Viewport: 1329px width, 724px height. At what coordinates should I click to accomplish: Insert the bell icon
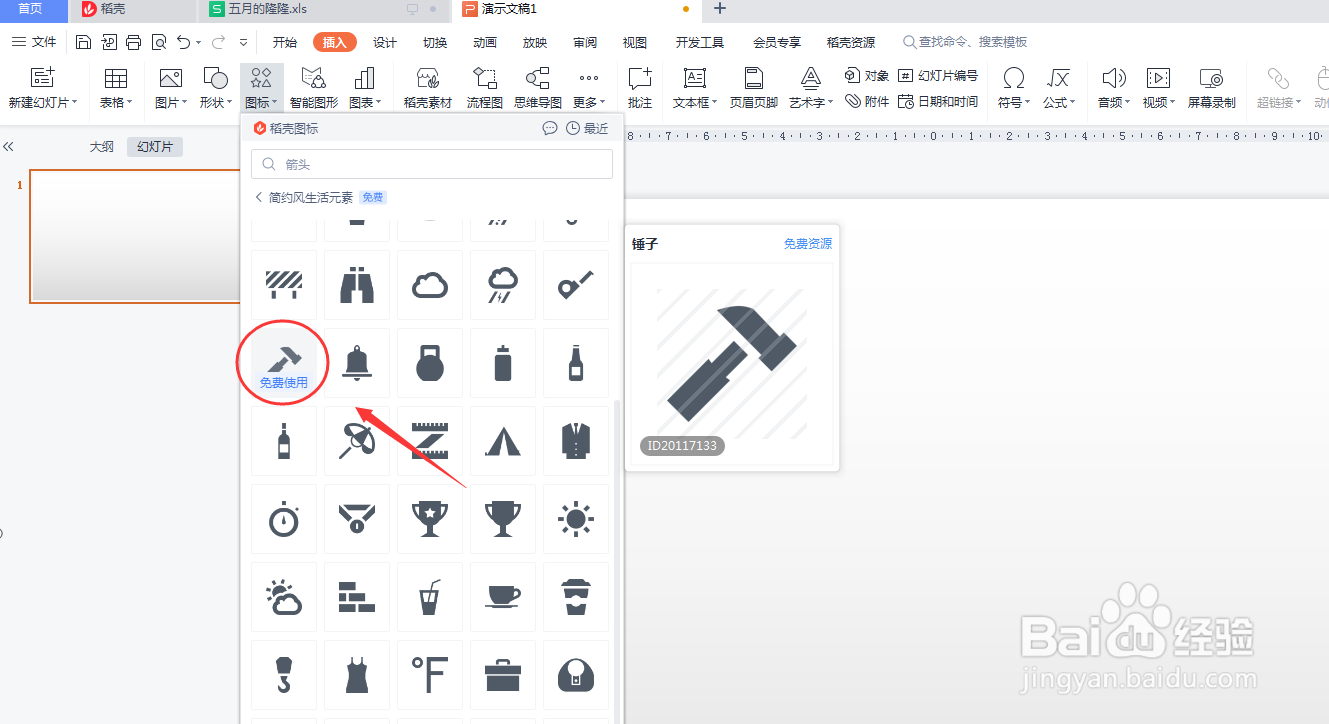click(357, 362)
